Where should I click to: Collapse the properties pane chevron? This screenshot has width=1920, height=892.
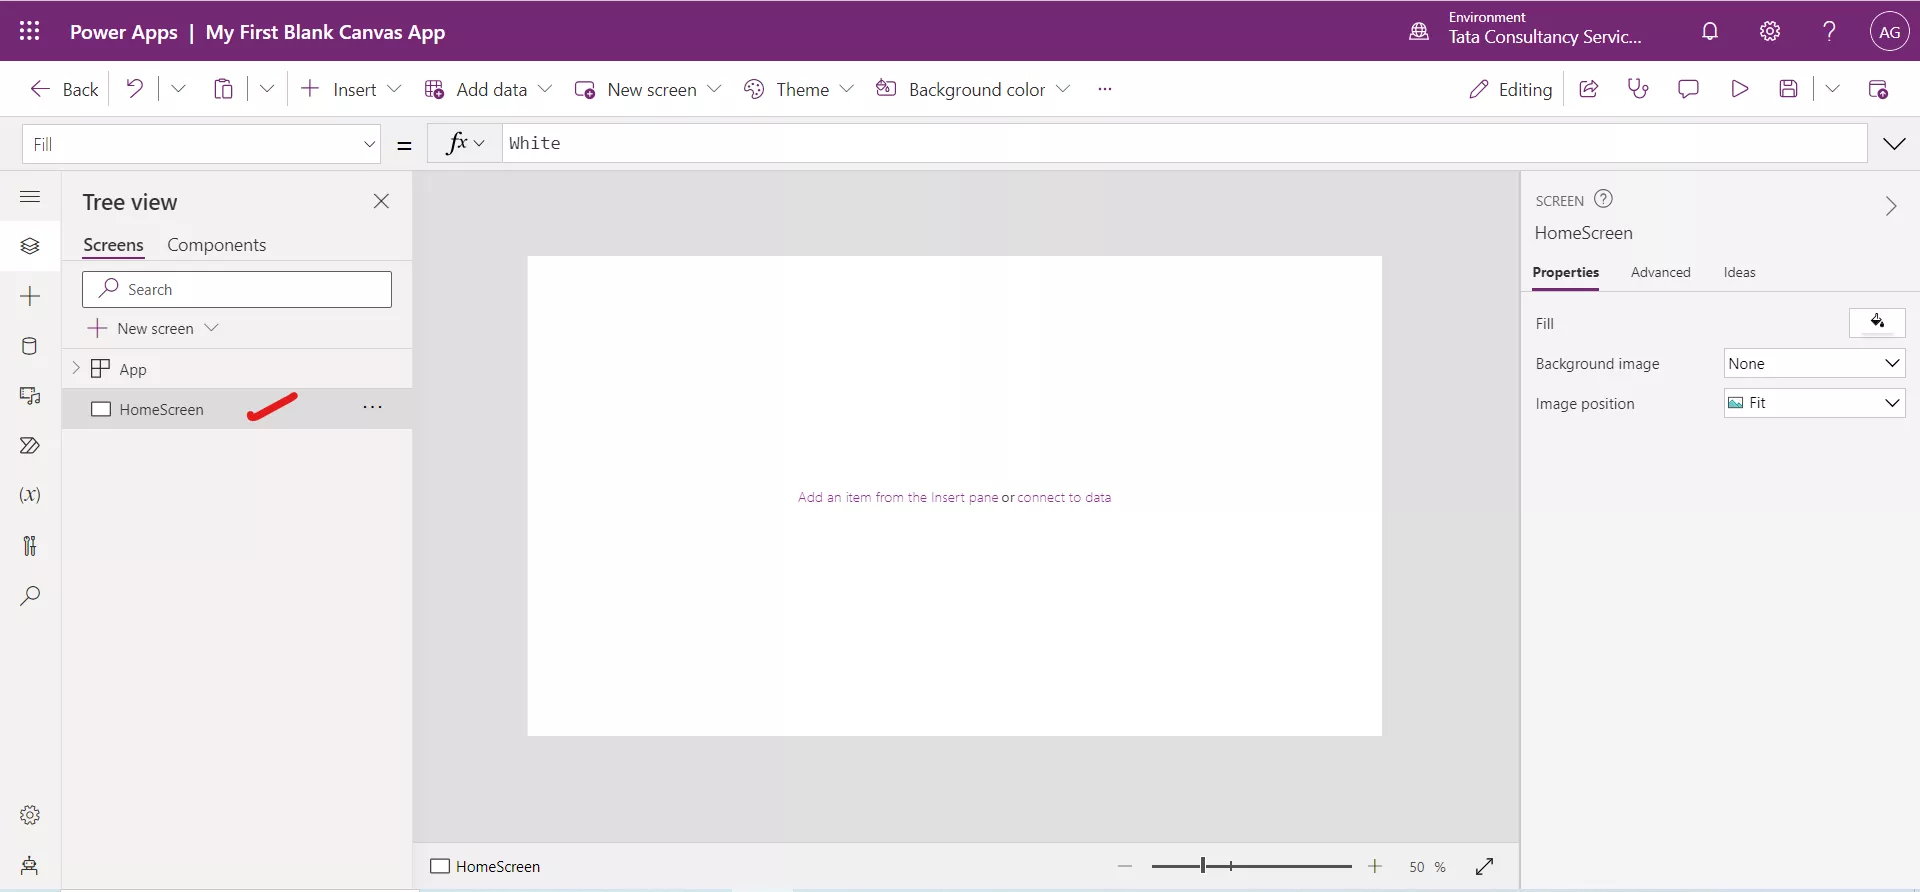[x=1890, y=206]
